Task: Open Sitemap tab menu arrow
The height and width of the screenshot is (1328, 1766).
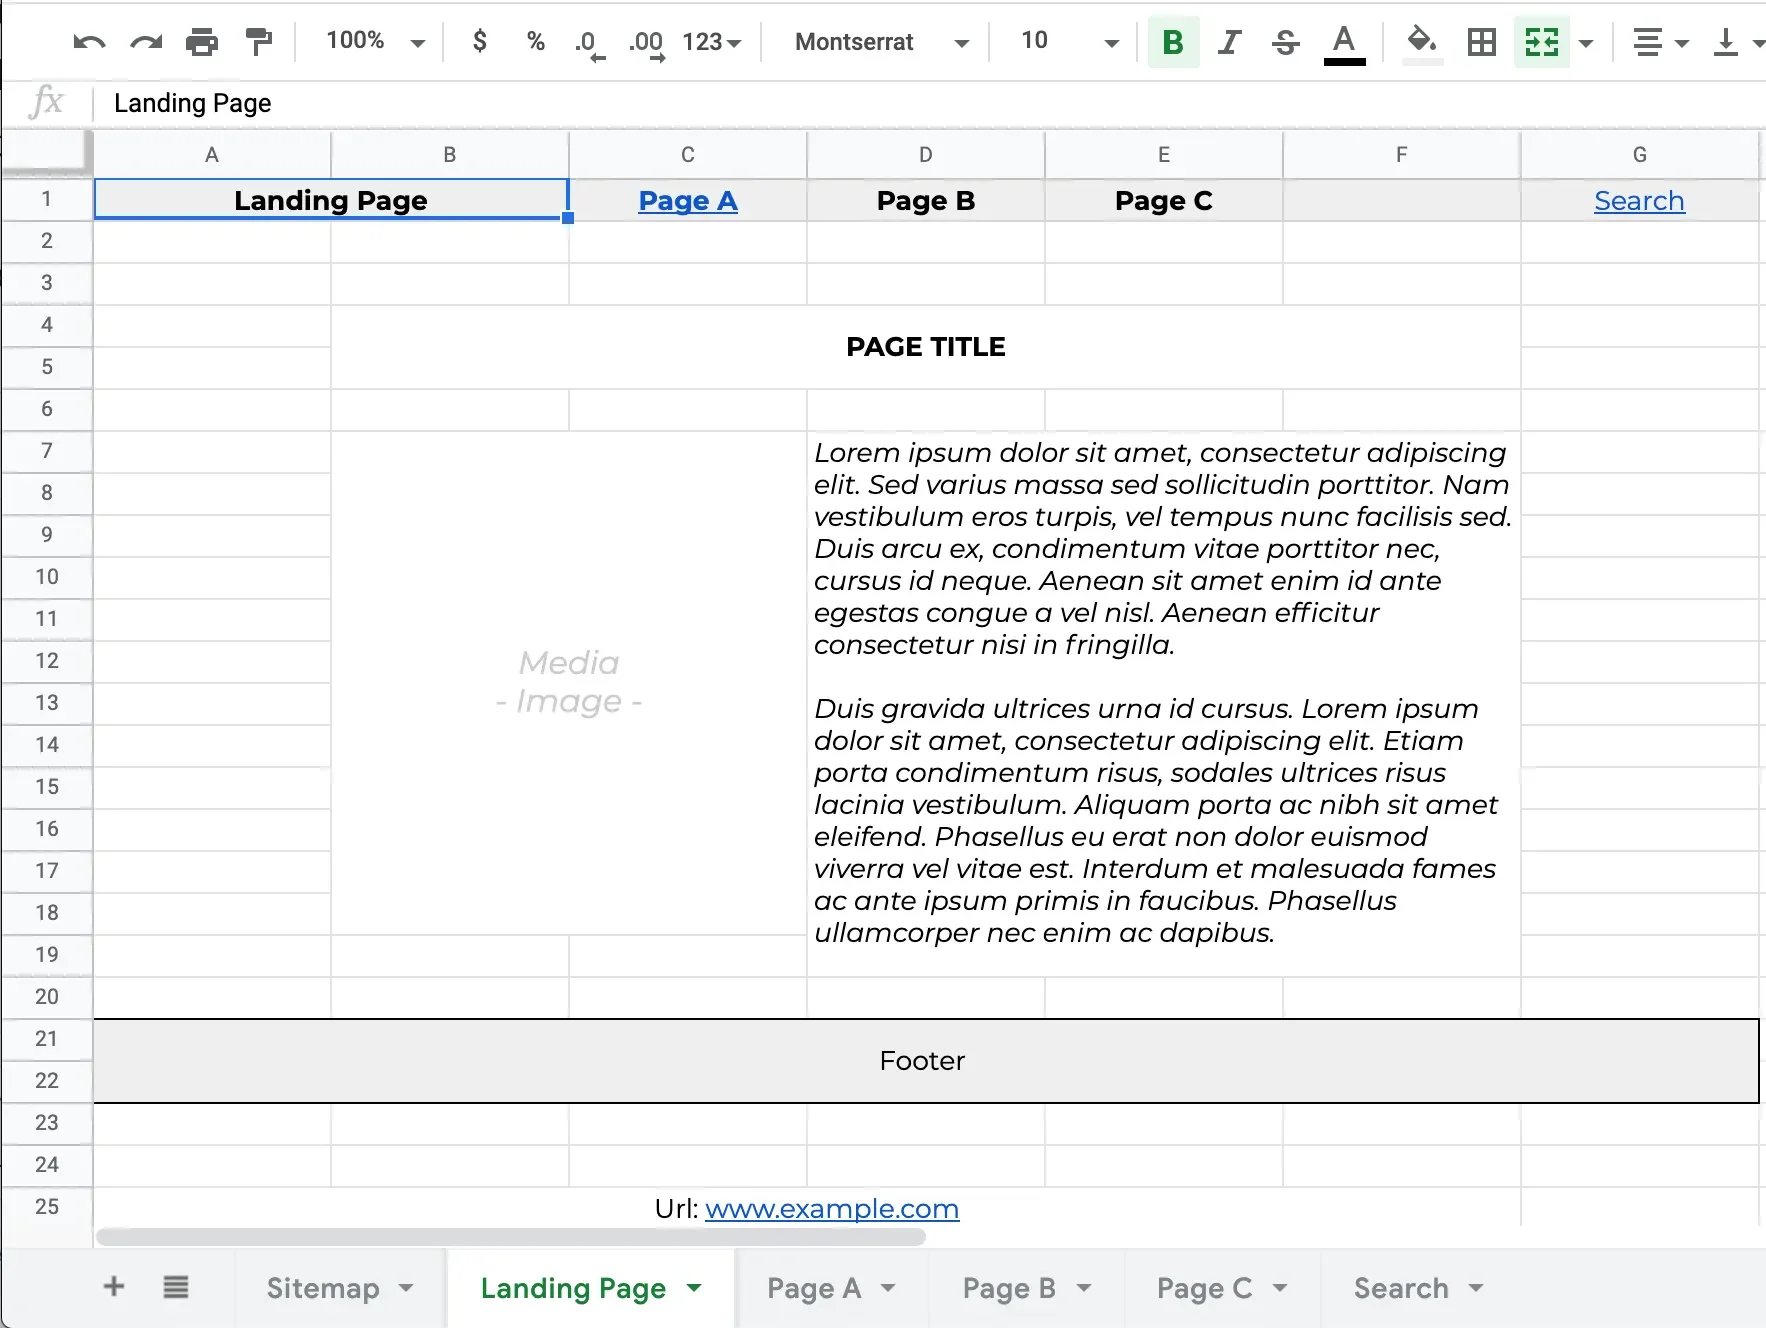Action: 406,1288
